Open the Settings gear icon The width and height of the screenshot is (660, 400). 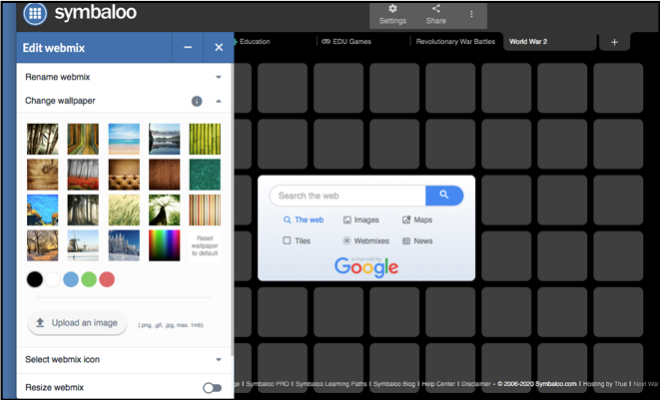[x=392, y=14]
